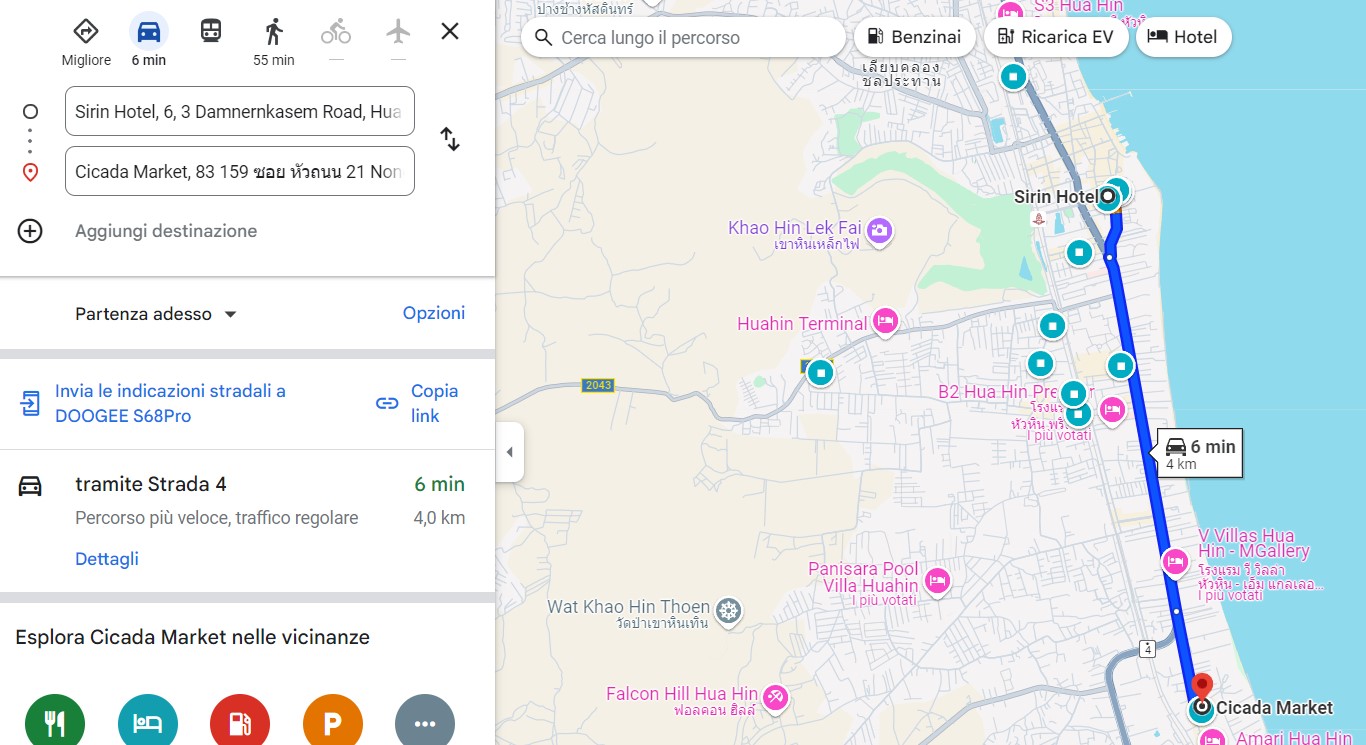
Task: Open Dettagli for route via Strada 4
Action: [107, 559]
